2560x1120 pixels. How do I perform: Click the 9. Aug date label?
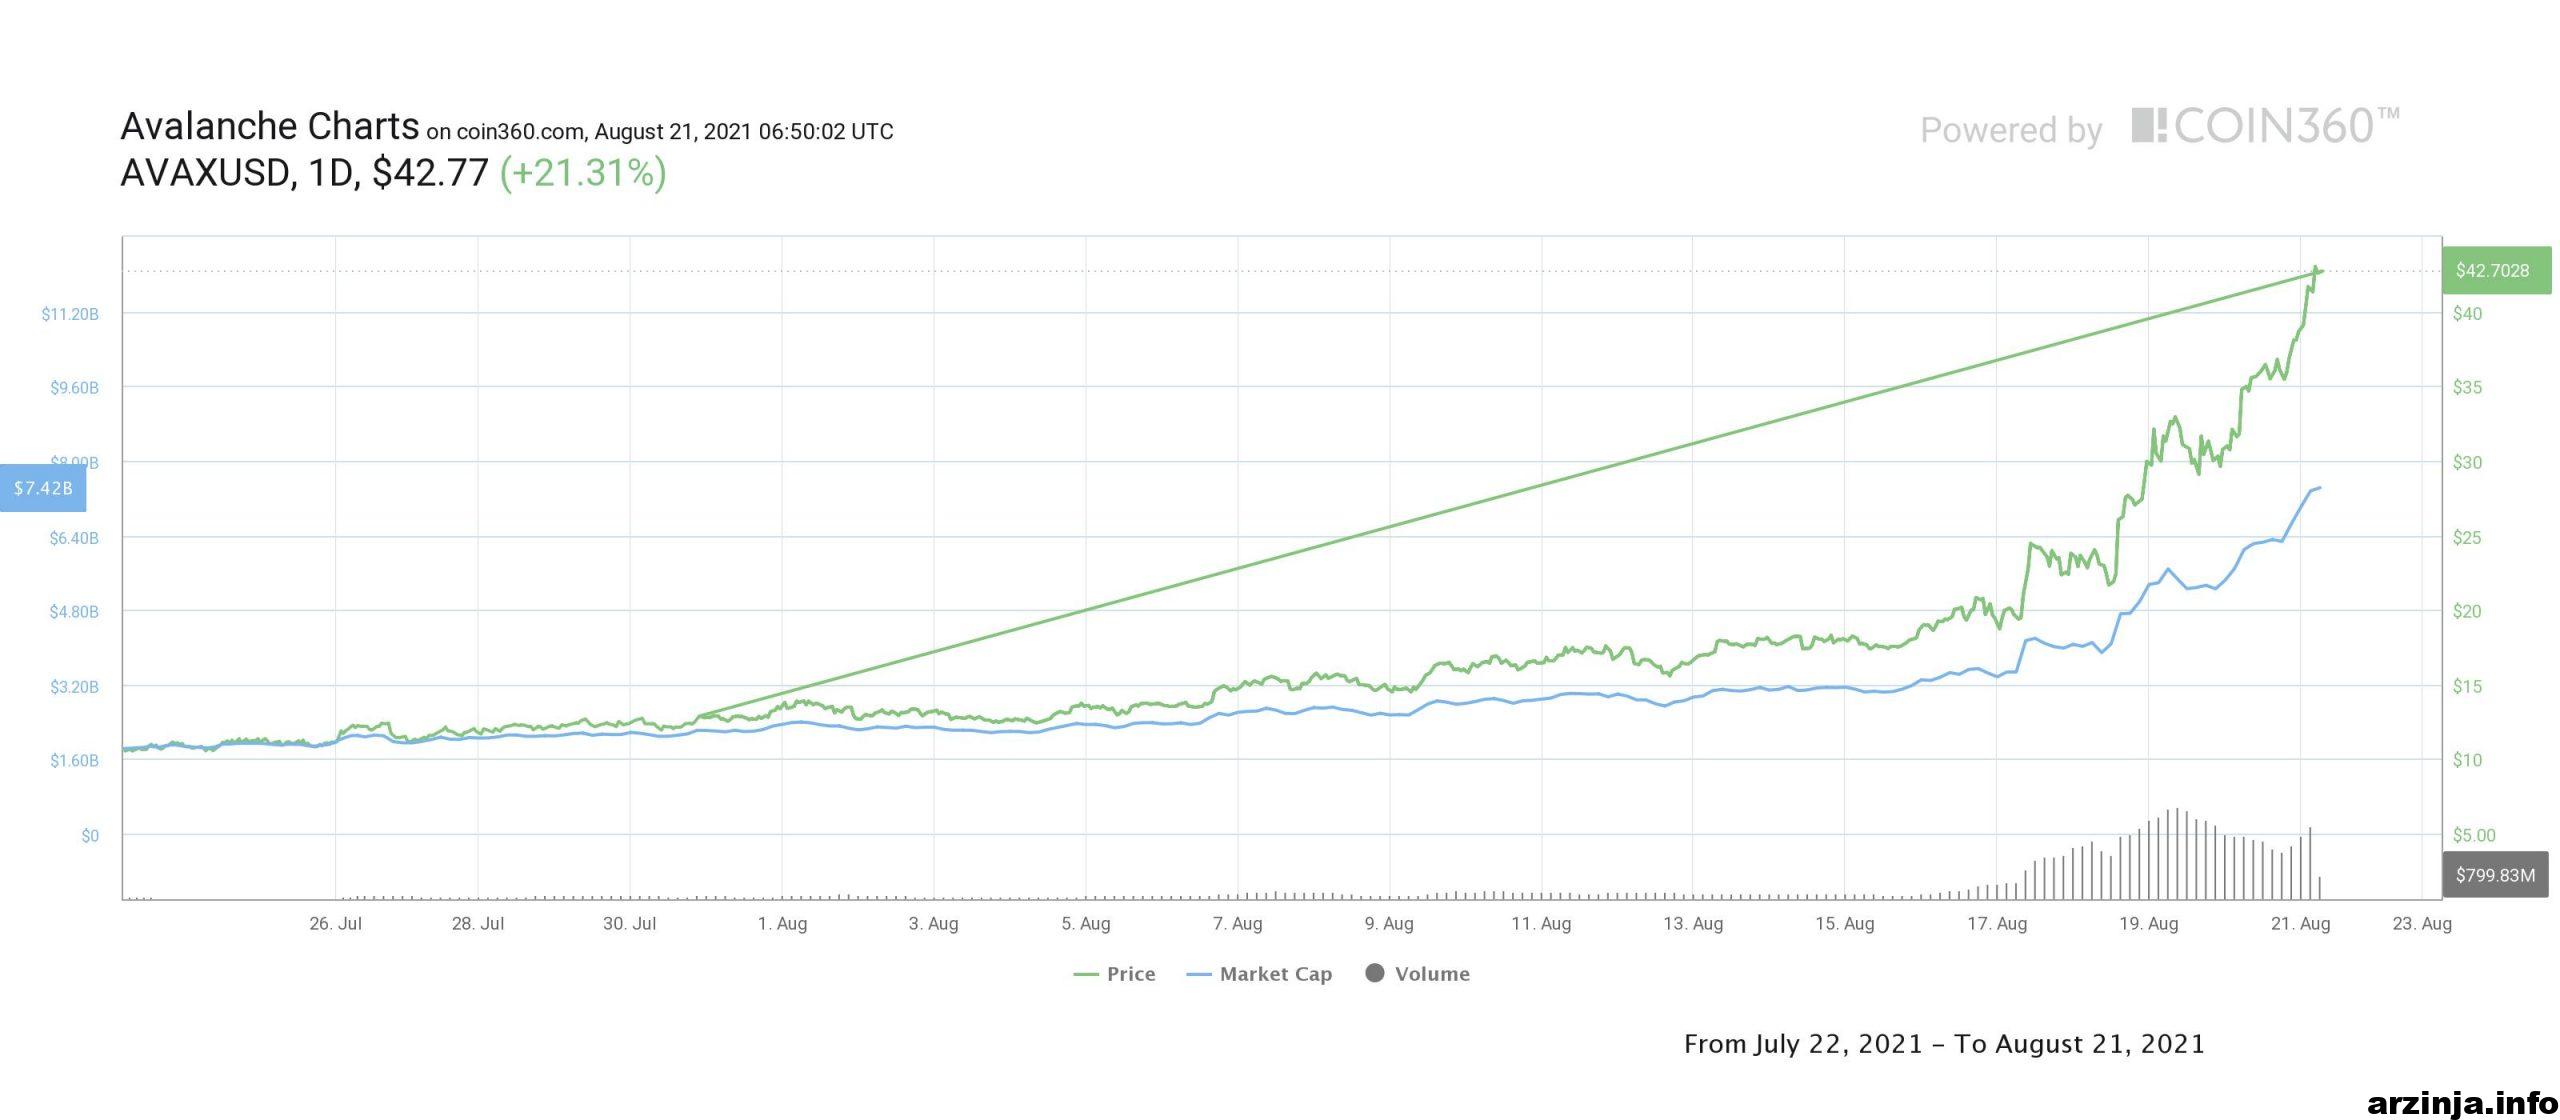[1390, 924]
